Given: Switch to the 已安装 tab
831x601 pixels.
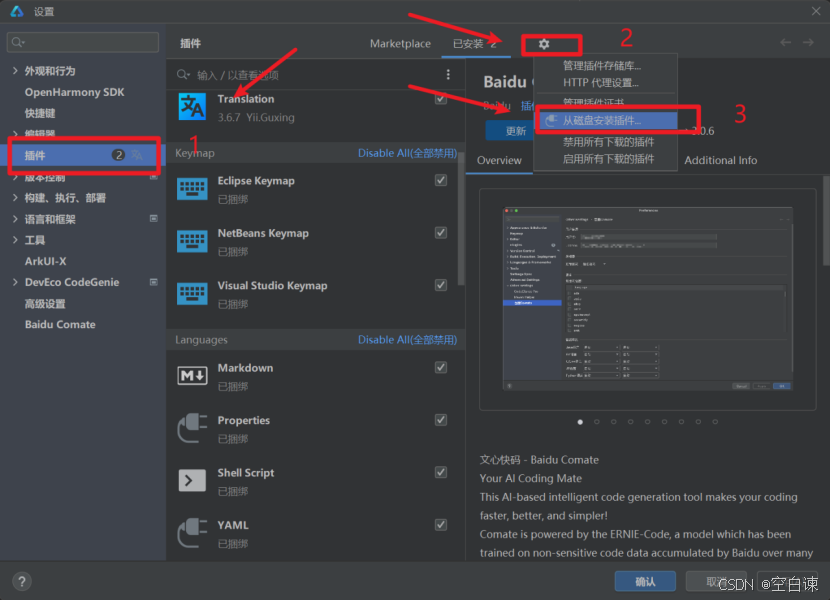Looking at the screenshot, I should pos(474,43).
